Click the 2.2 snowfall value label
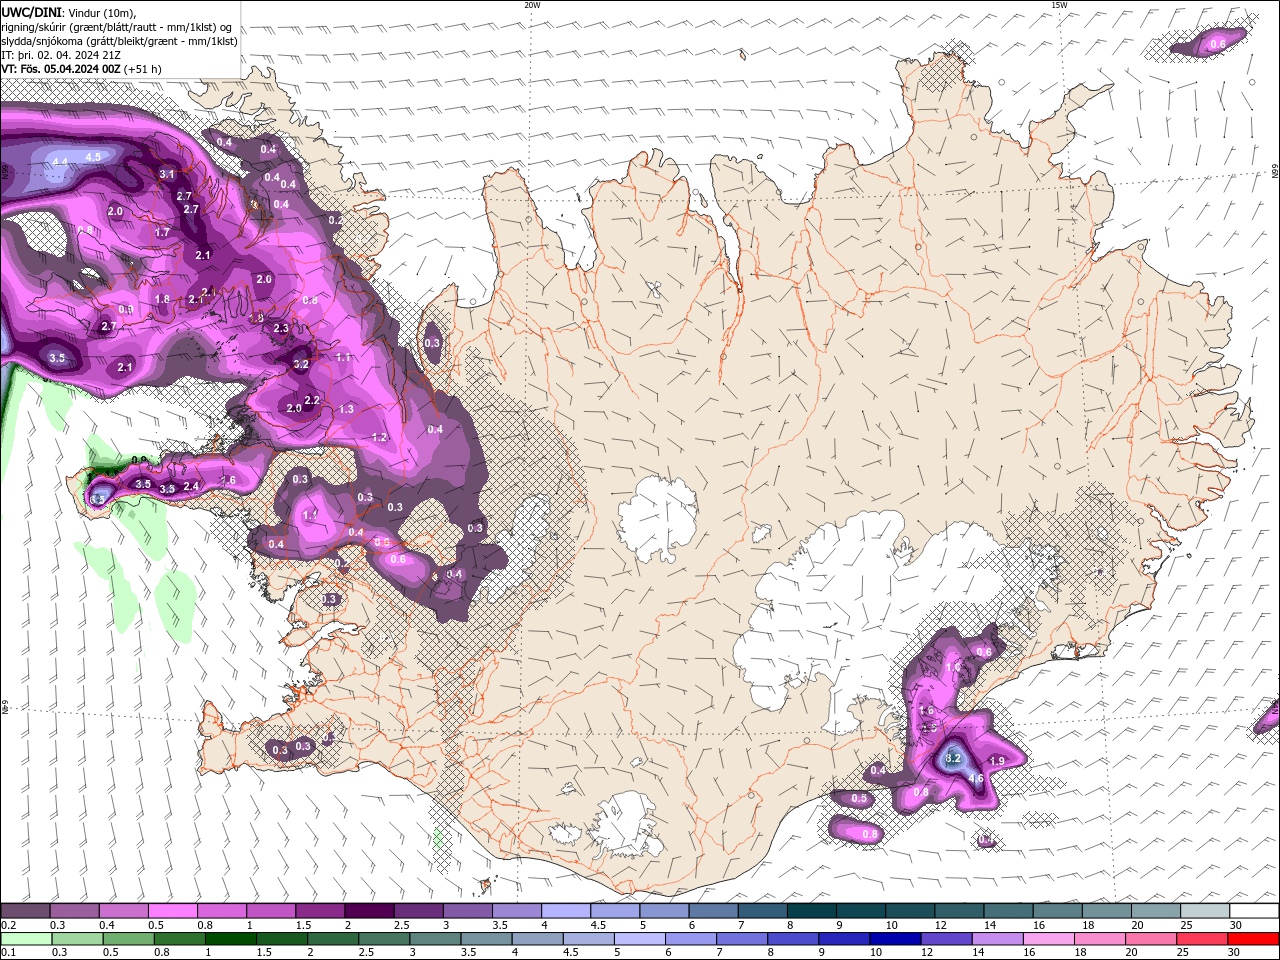Screen dimensions: 1280x960 click(x=311, y=401)
